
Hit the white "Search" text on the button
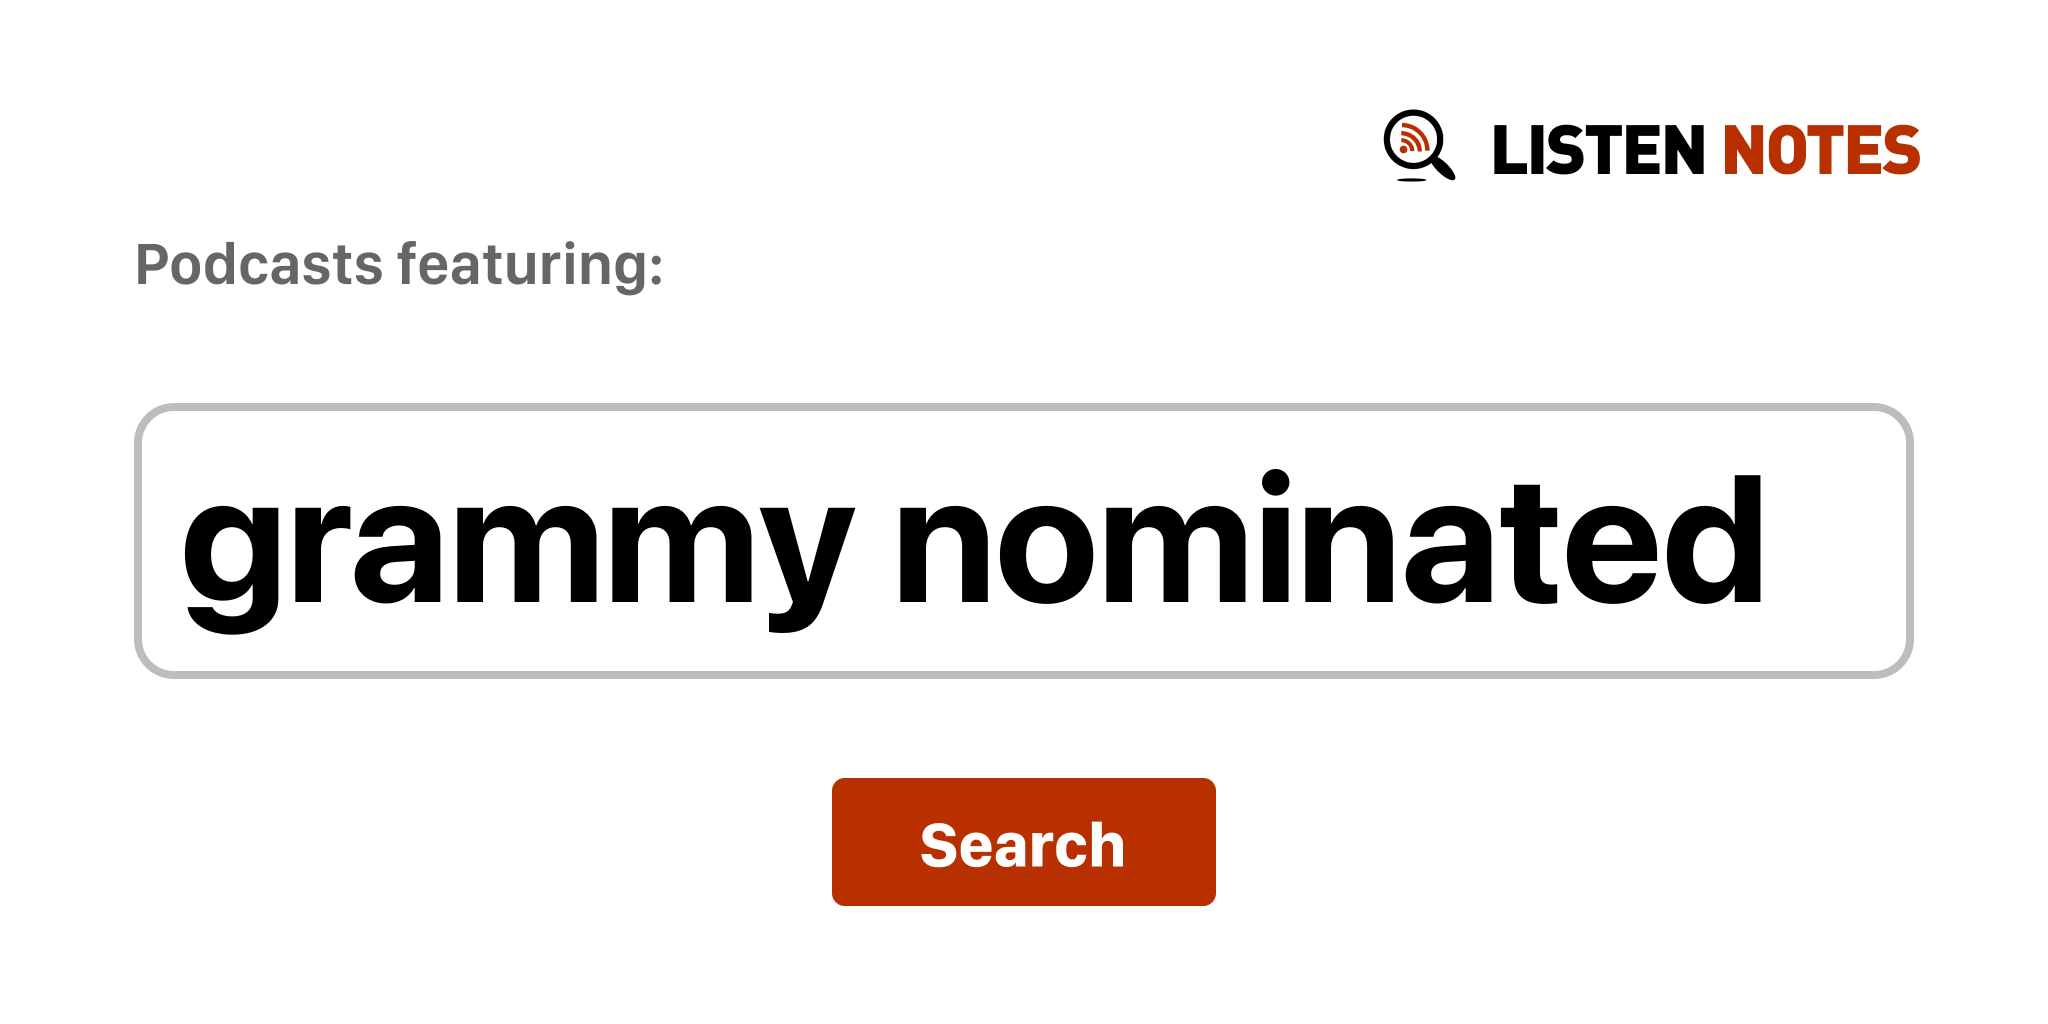(1022, 845)
